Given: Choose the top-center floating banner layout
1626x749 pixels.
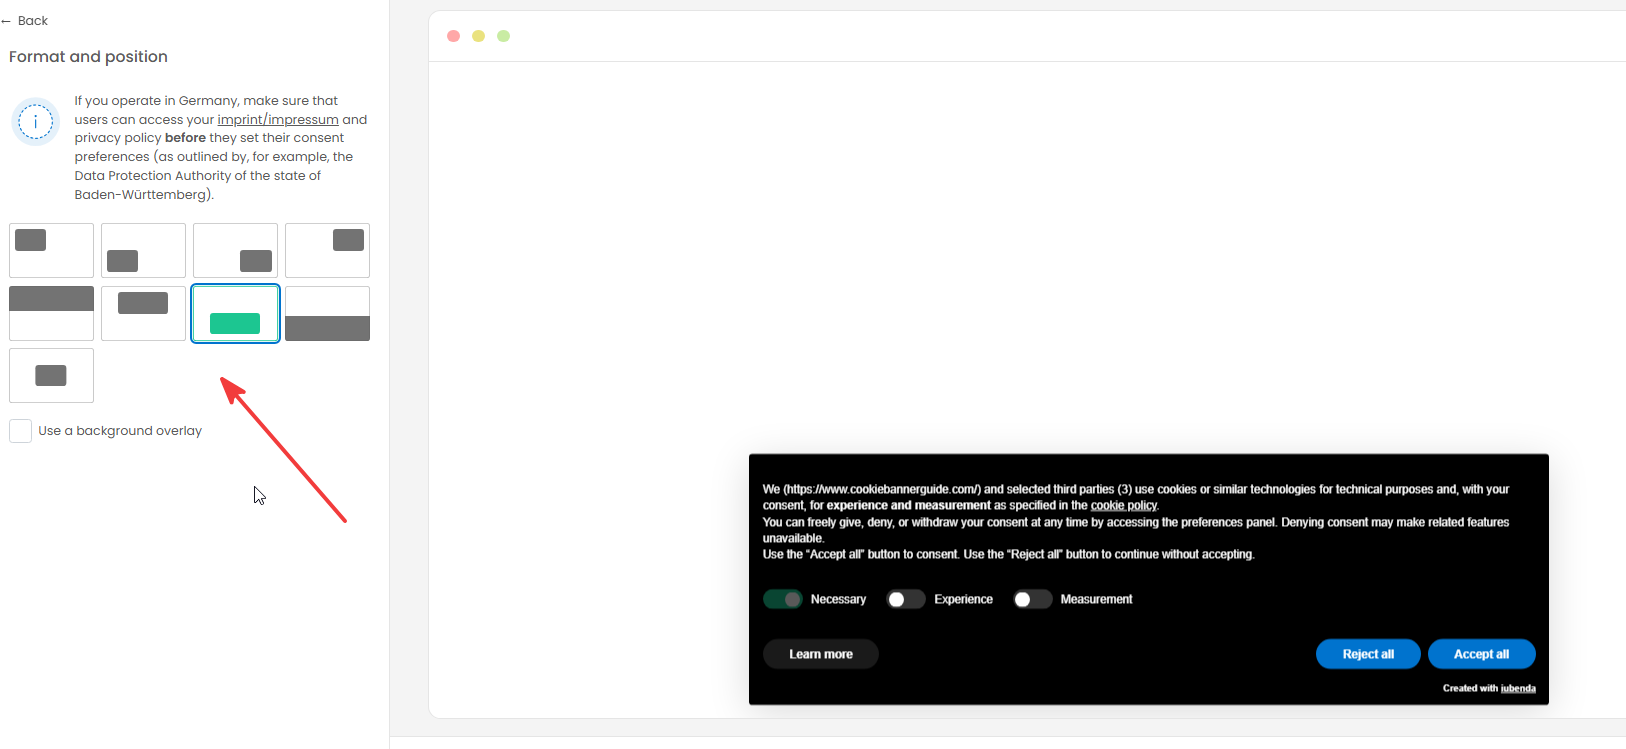Looking at the screenshot, I should (143, 313).
